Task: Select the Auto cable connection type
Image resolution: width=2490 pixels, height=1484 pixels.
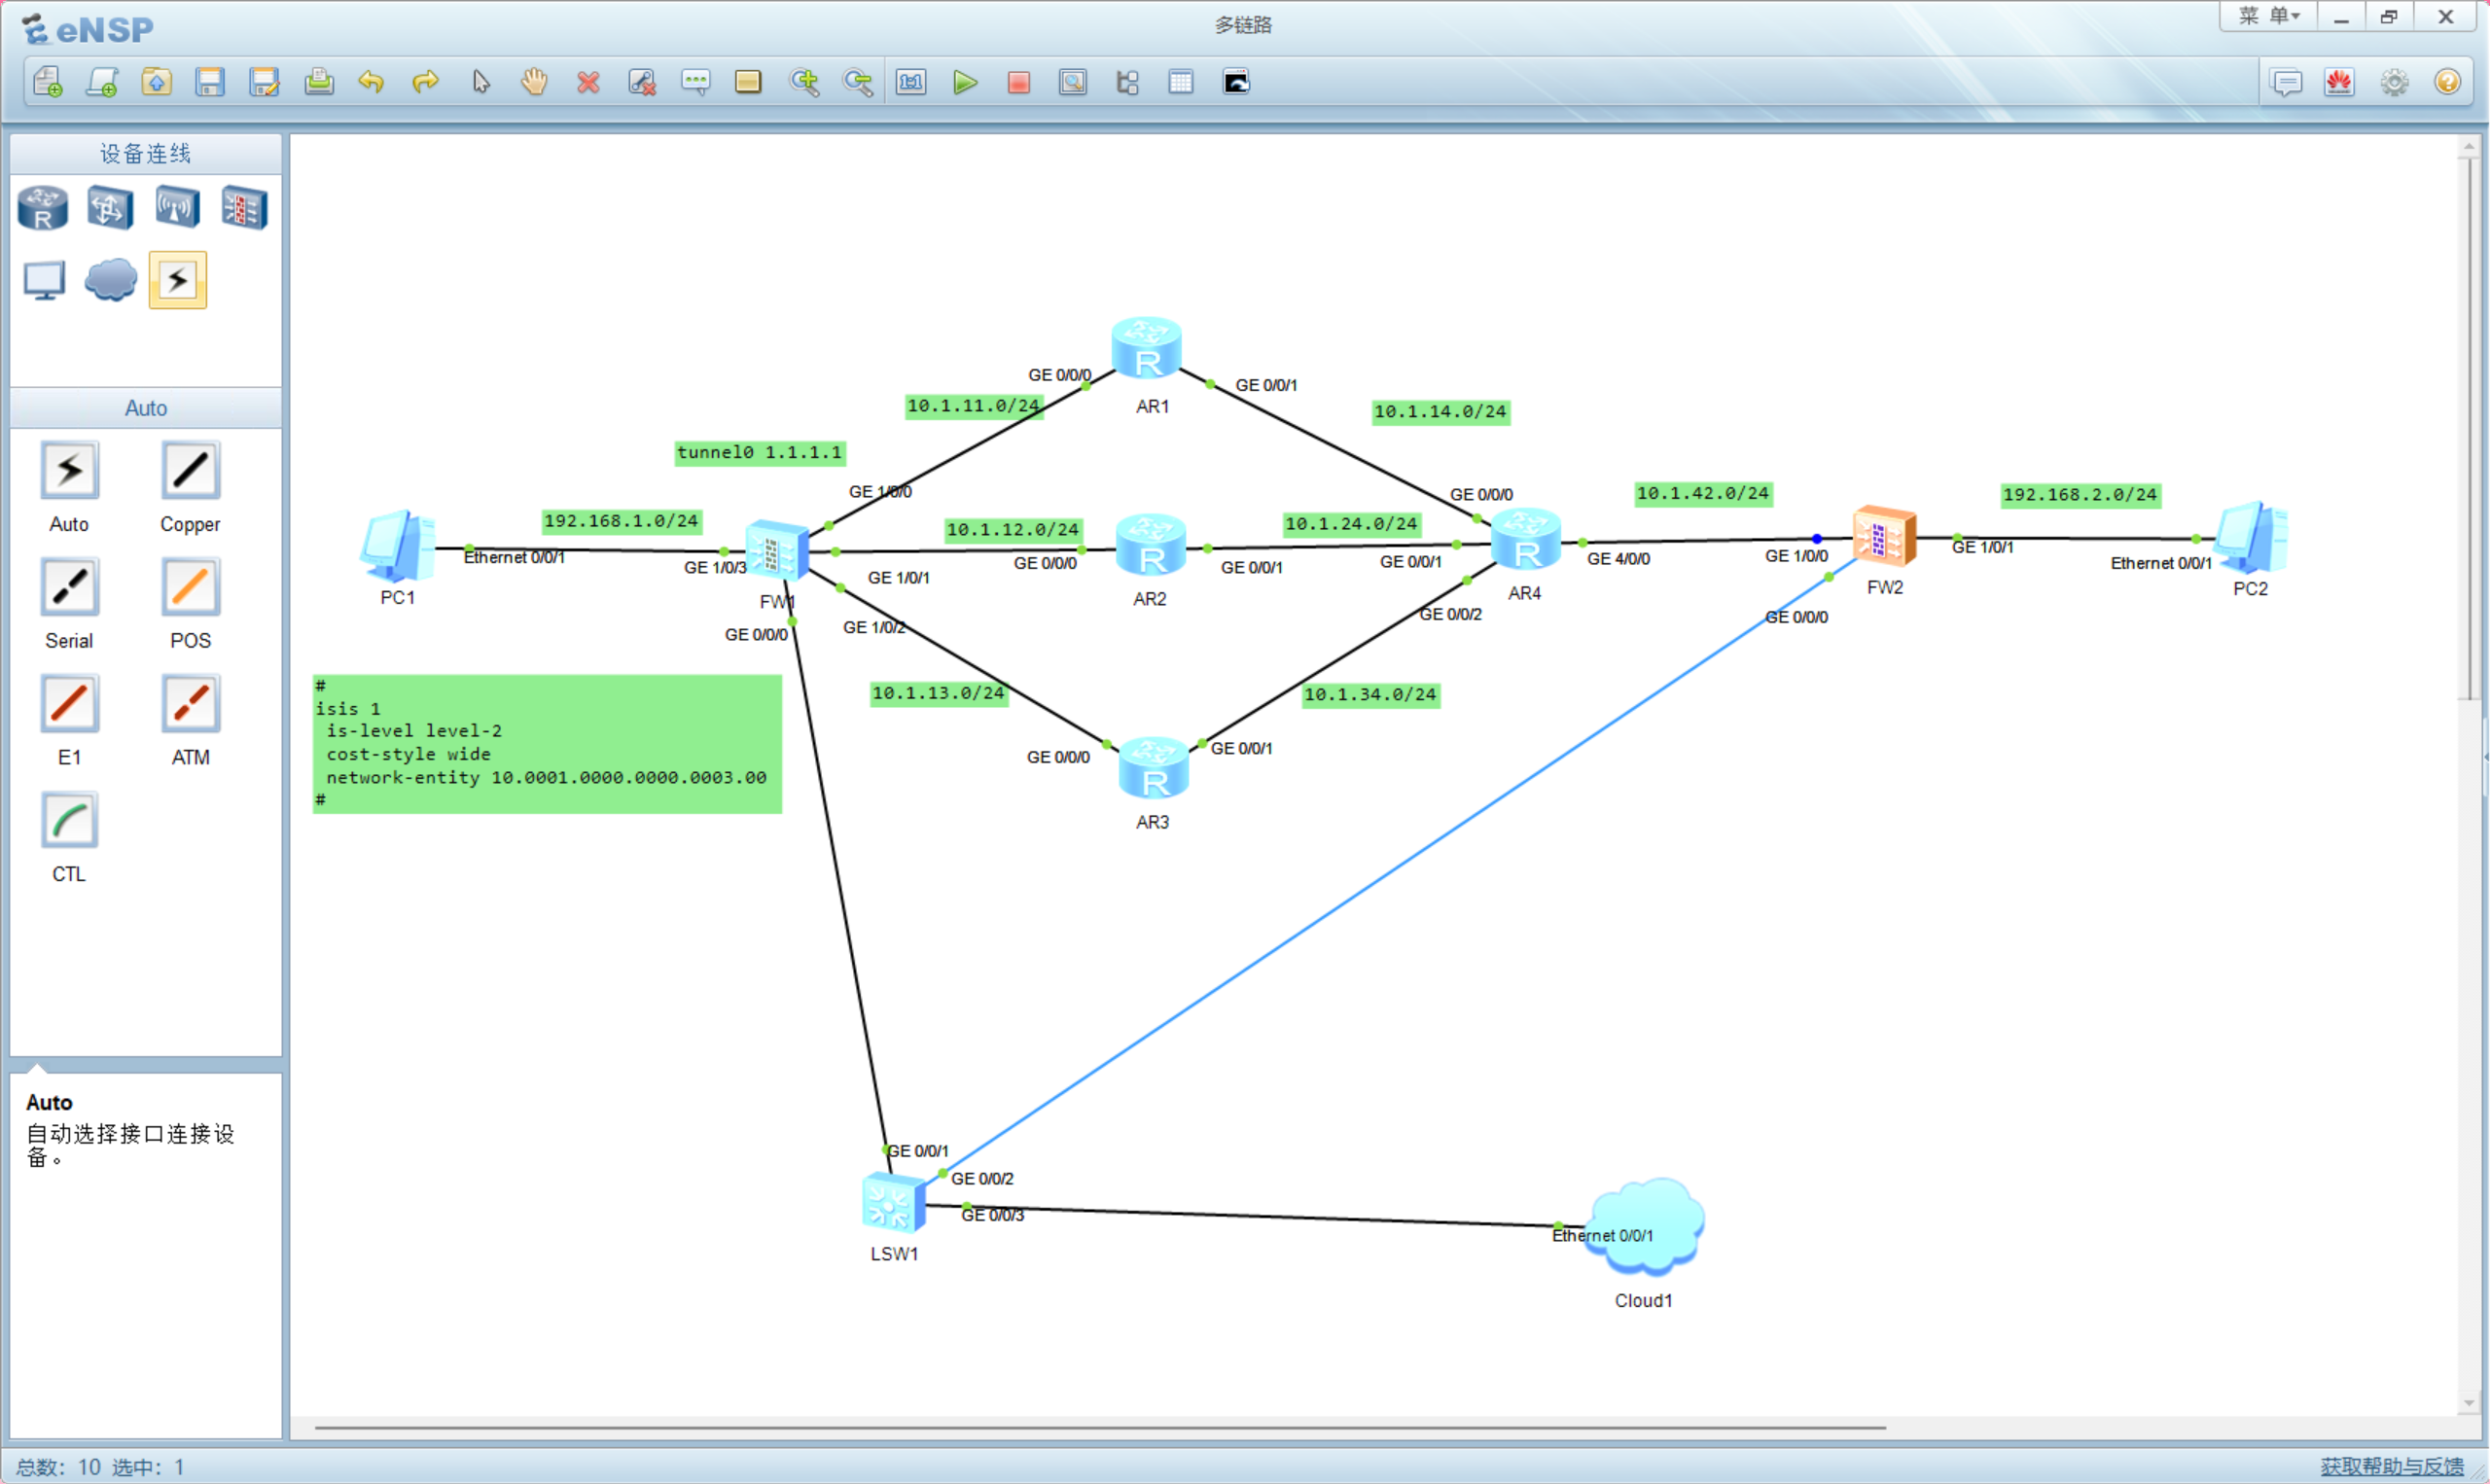Action: tap(69, 471)
